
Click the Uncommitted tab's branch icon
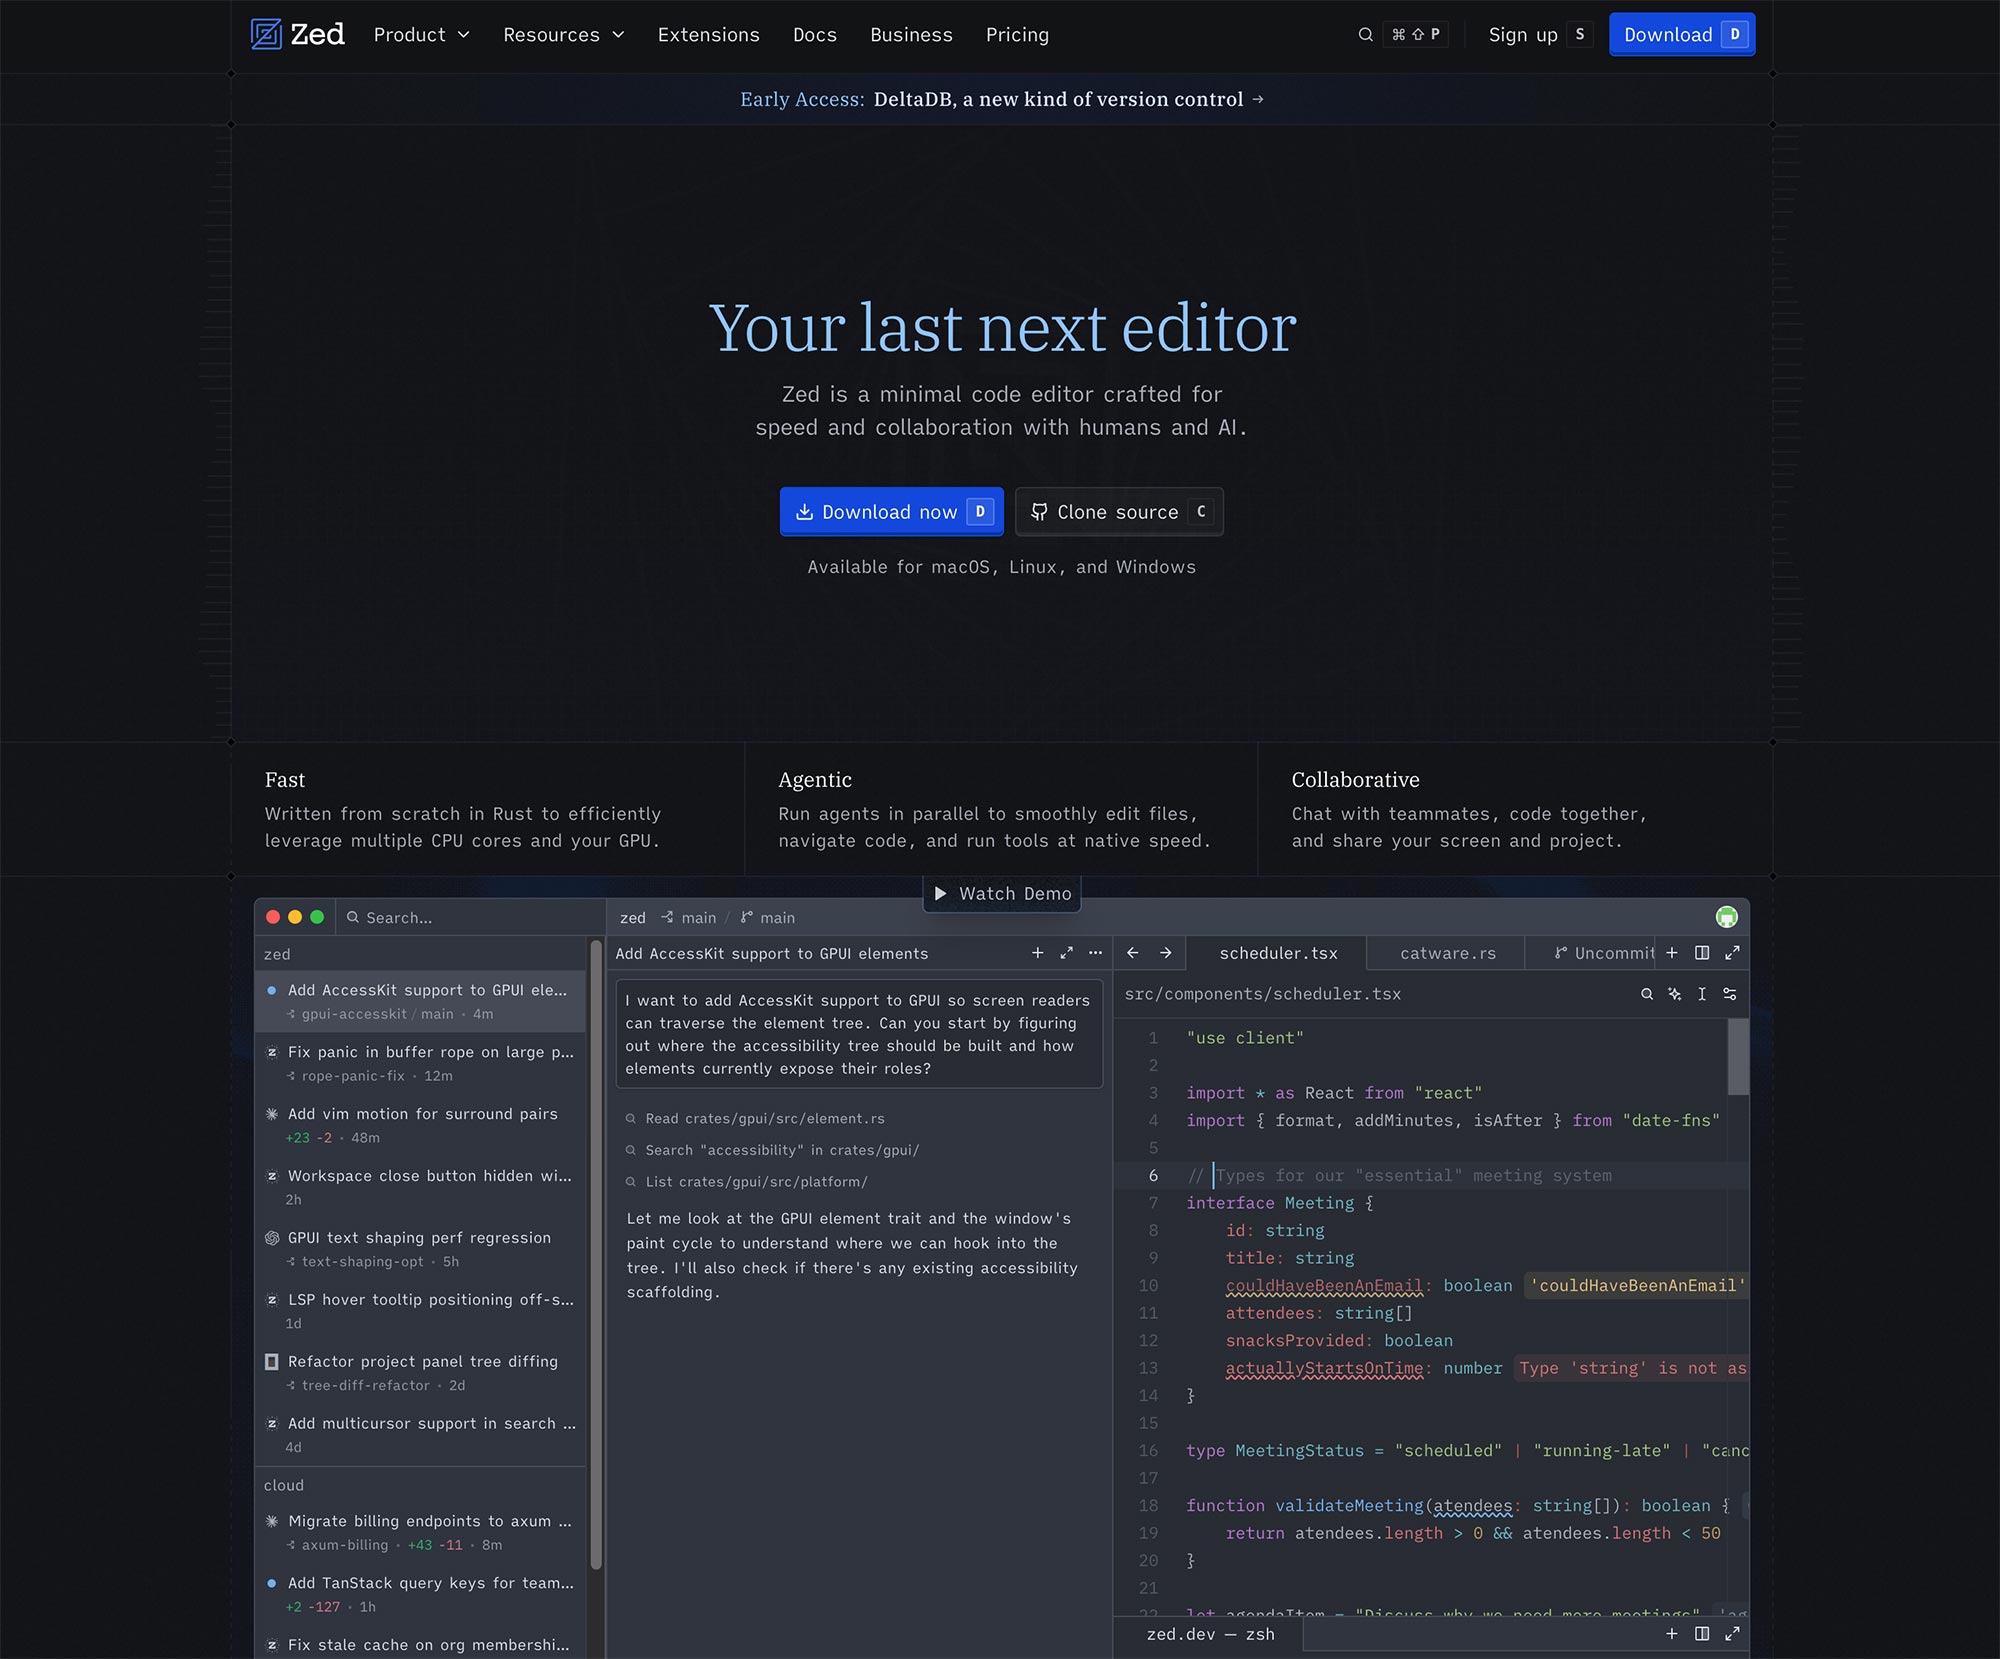click(1561, 953)
